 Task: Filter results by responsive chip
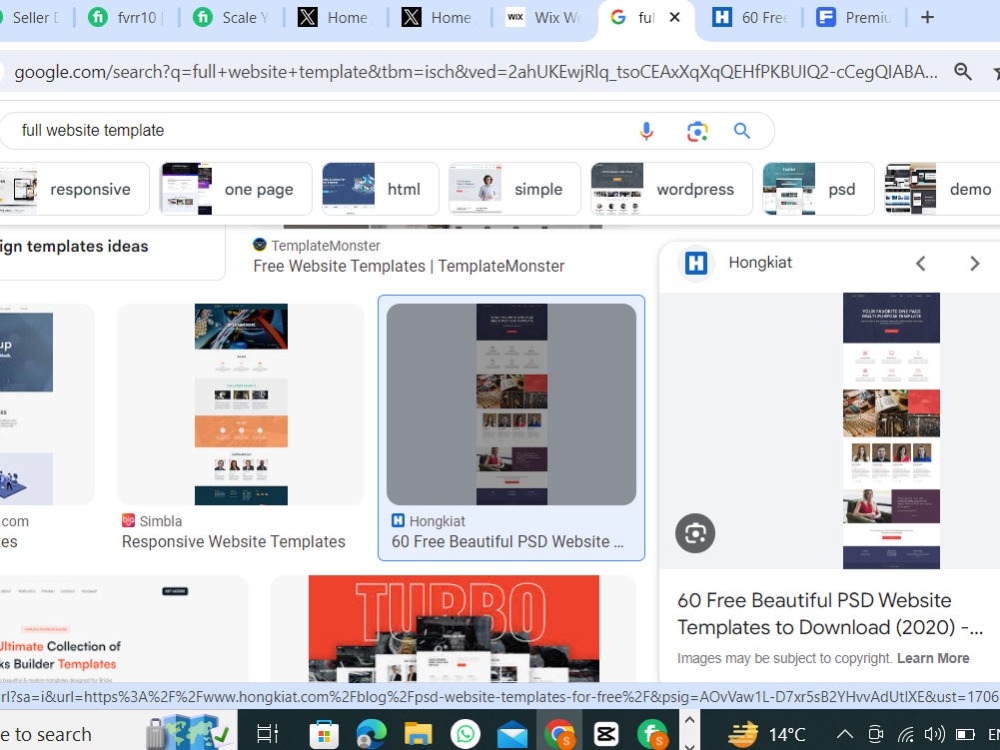click(74, 189)
